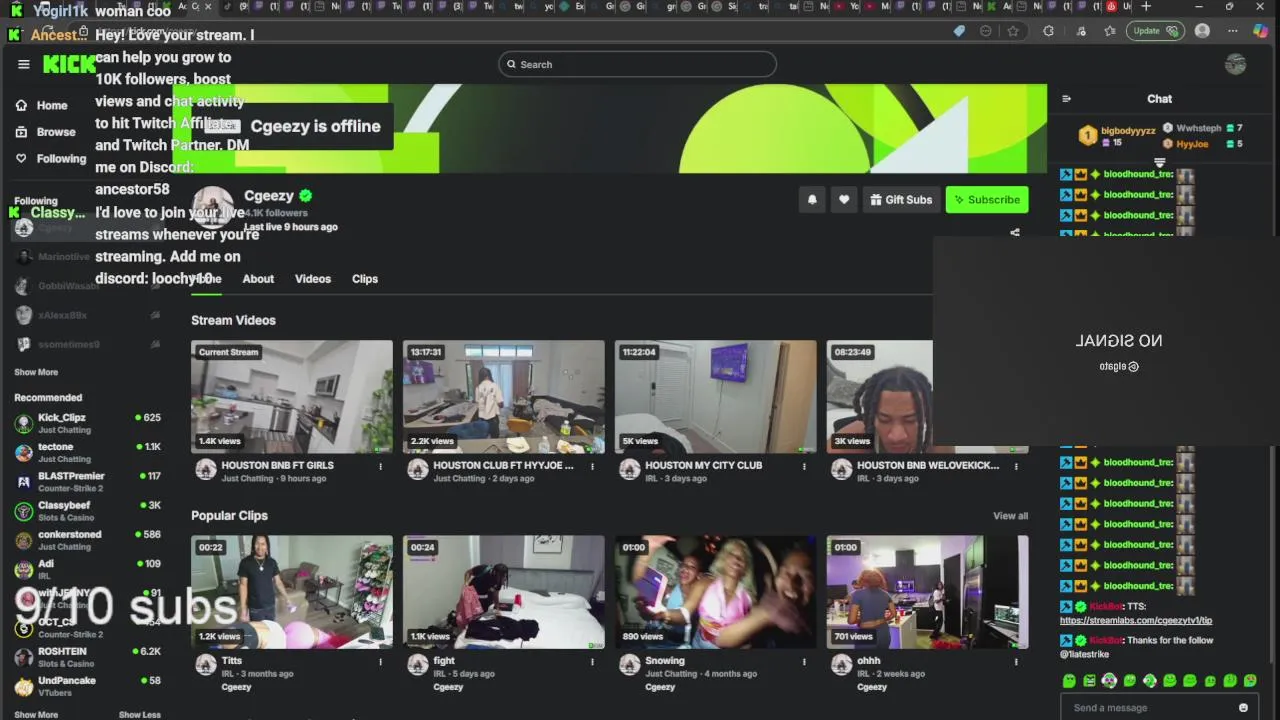
Task: Subscribe to Cgeezy's channel
Action: pos(987,199)
